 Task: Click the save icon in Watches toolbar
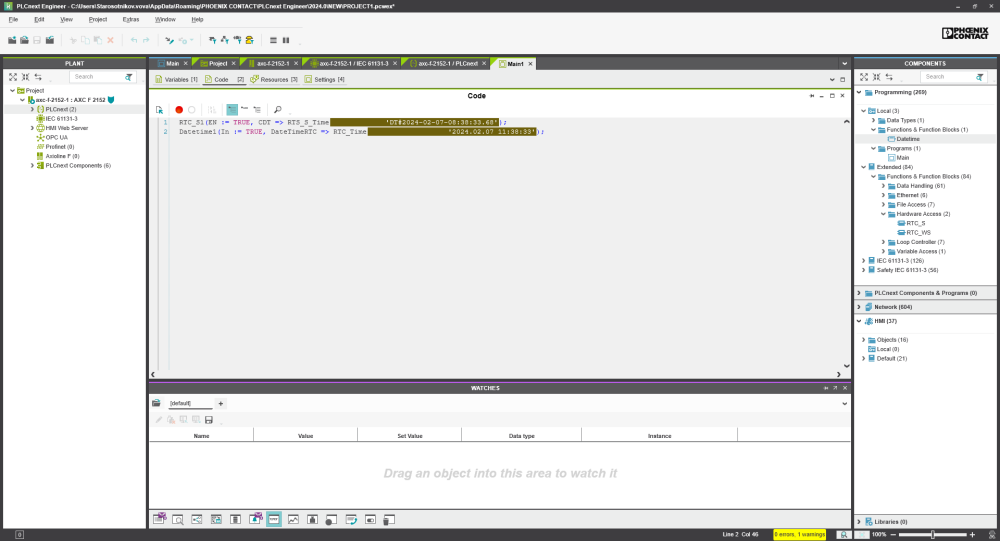coord(209,420)
